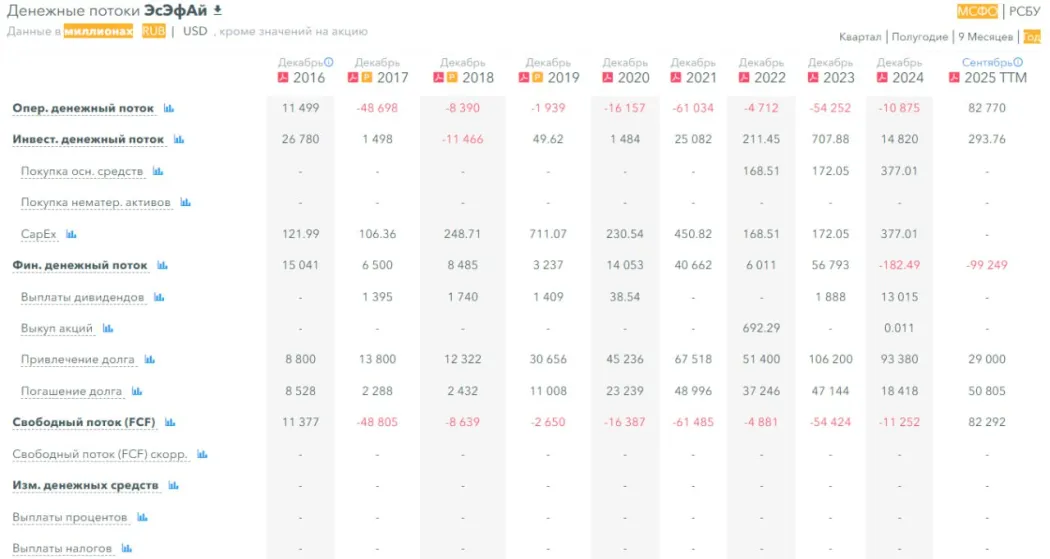This screenshot has height=559, width=1050.
Task: Switch reporting standard to РСБУ
Action: [1024, 12]
